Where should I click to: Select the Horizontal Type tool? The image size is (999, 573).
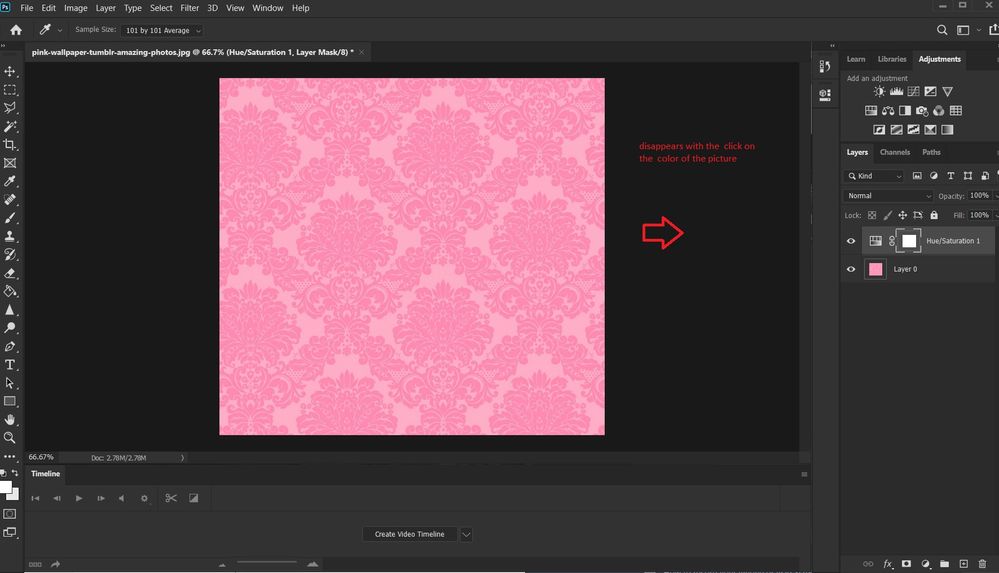tap(10, 365)
